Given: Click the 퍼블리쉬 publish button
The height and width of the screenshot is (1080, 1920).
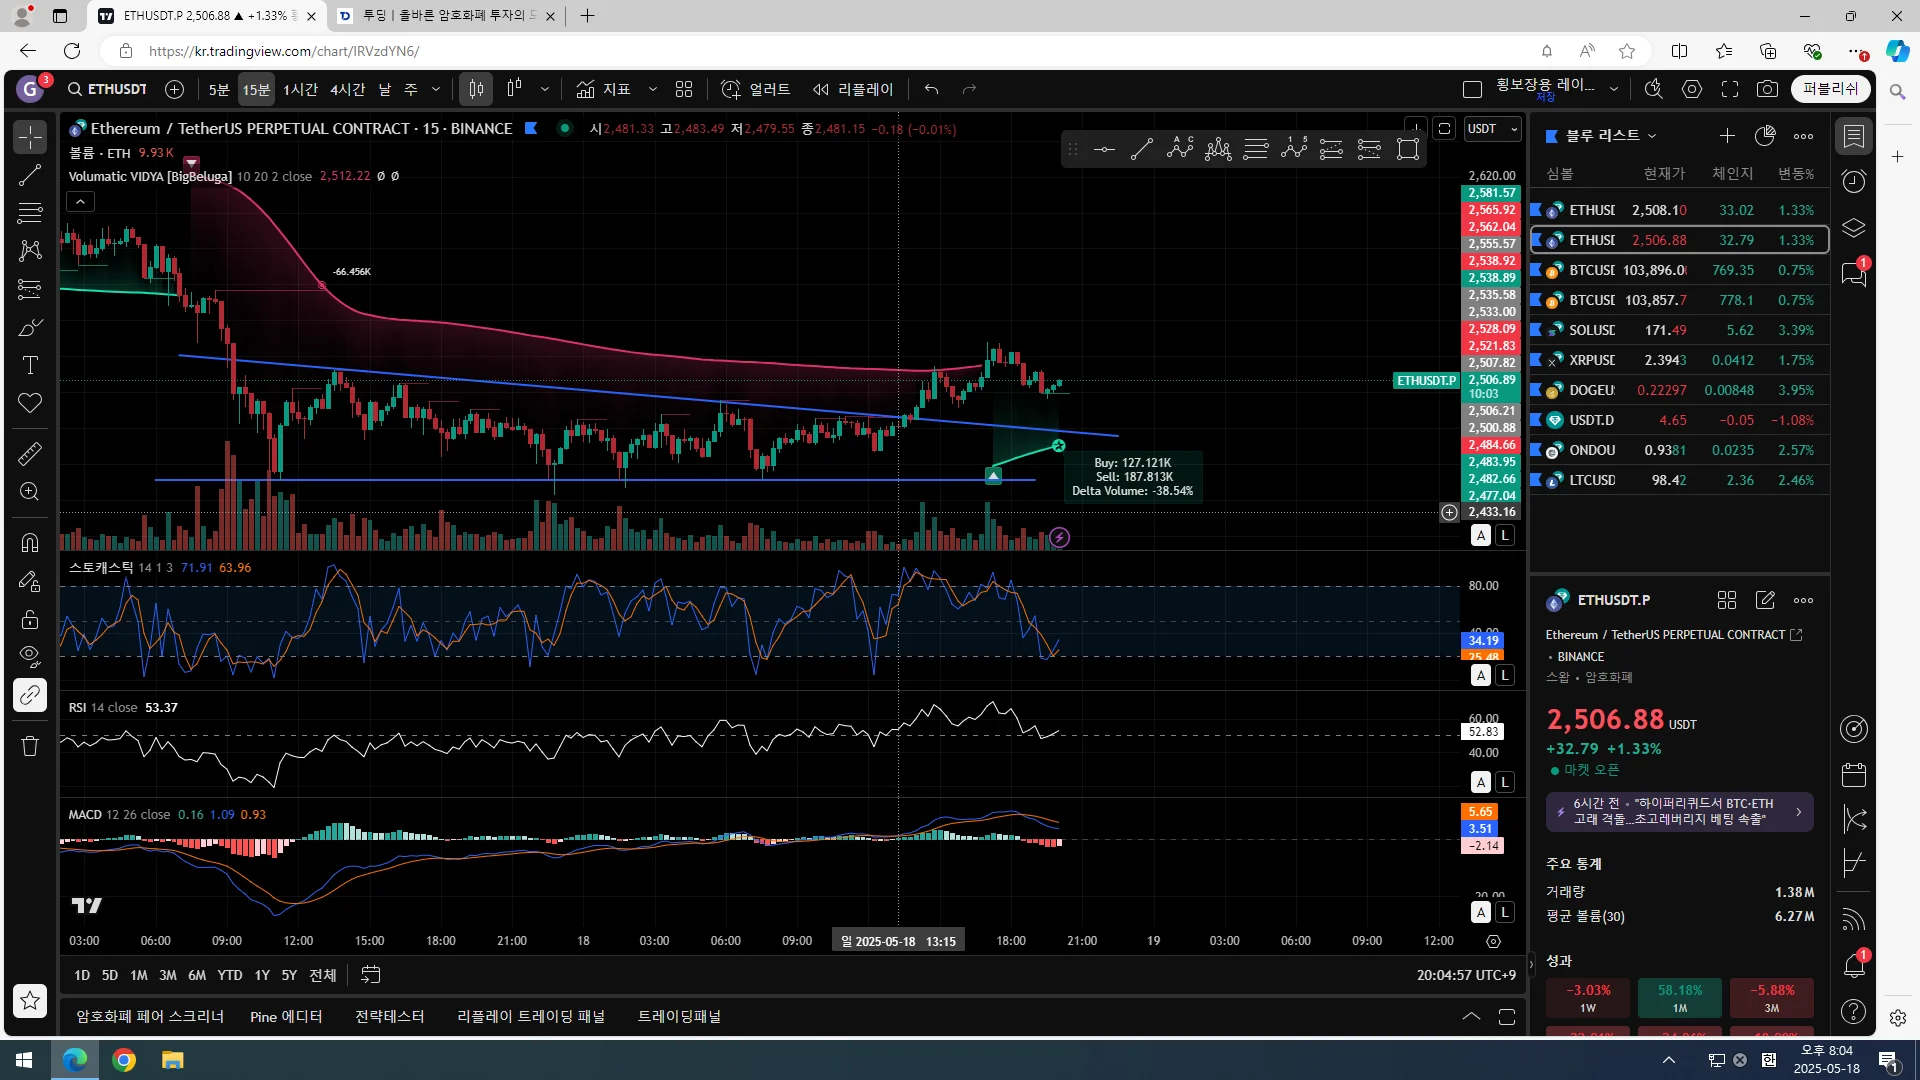Looking at the screenshot, I should 1830,89.
